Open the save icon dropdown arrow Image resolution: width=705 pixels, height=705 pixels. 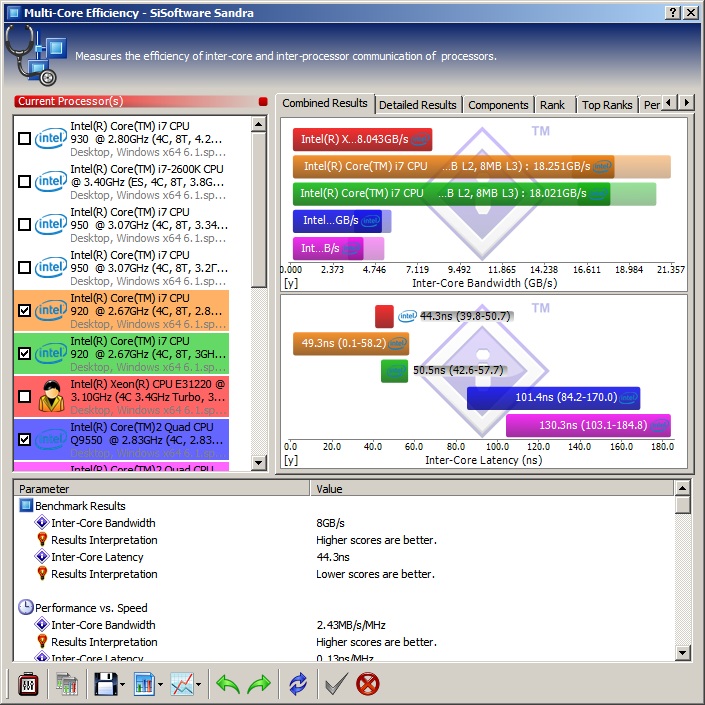(x=122, y=685)
